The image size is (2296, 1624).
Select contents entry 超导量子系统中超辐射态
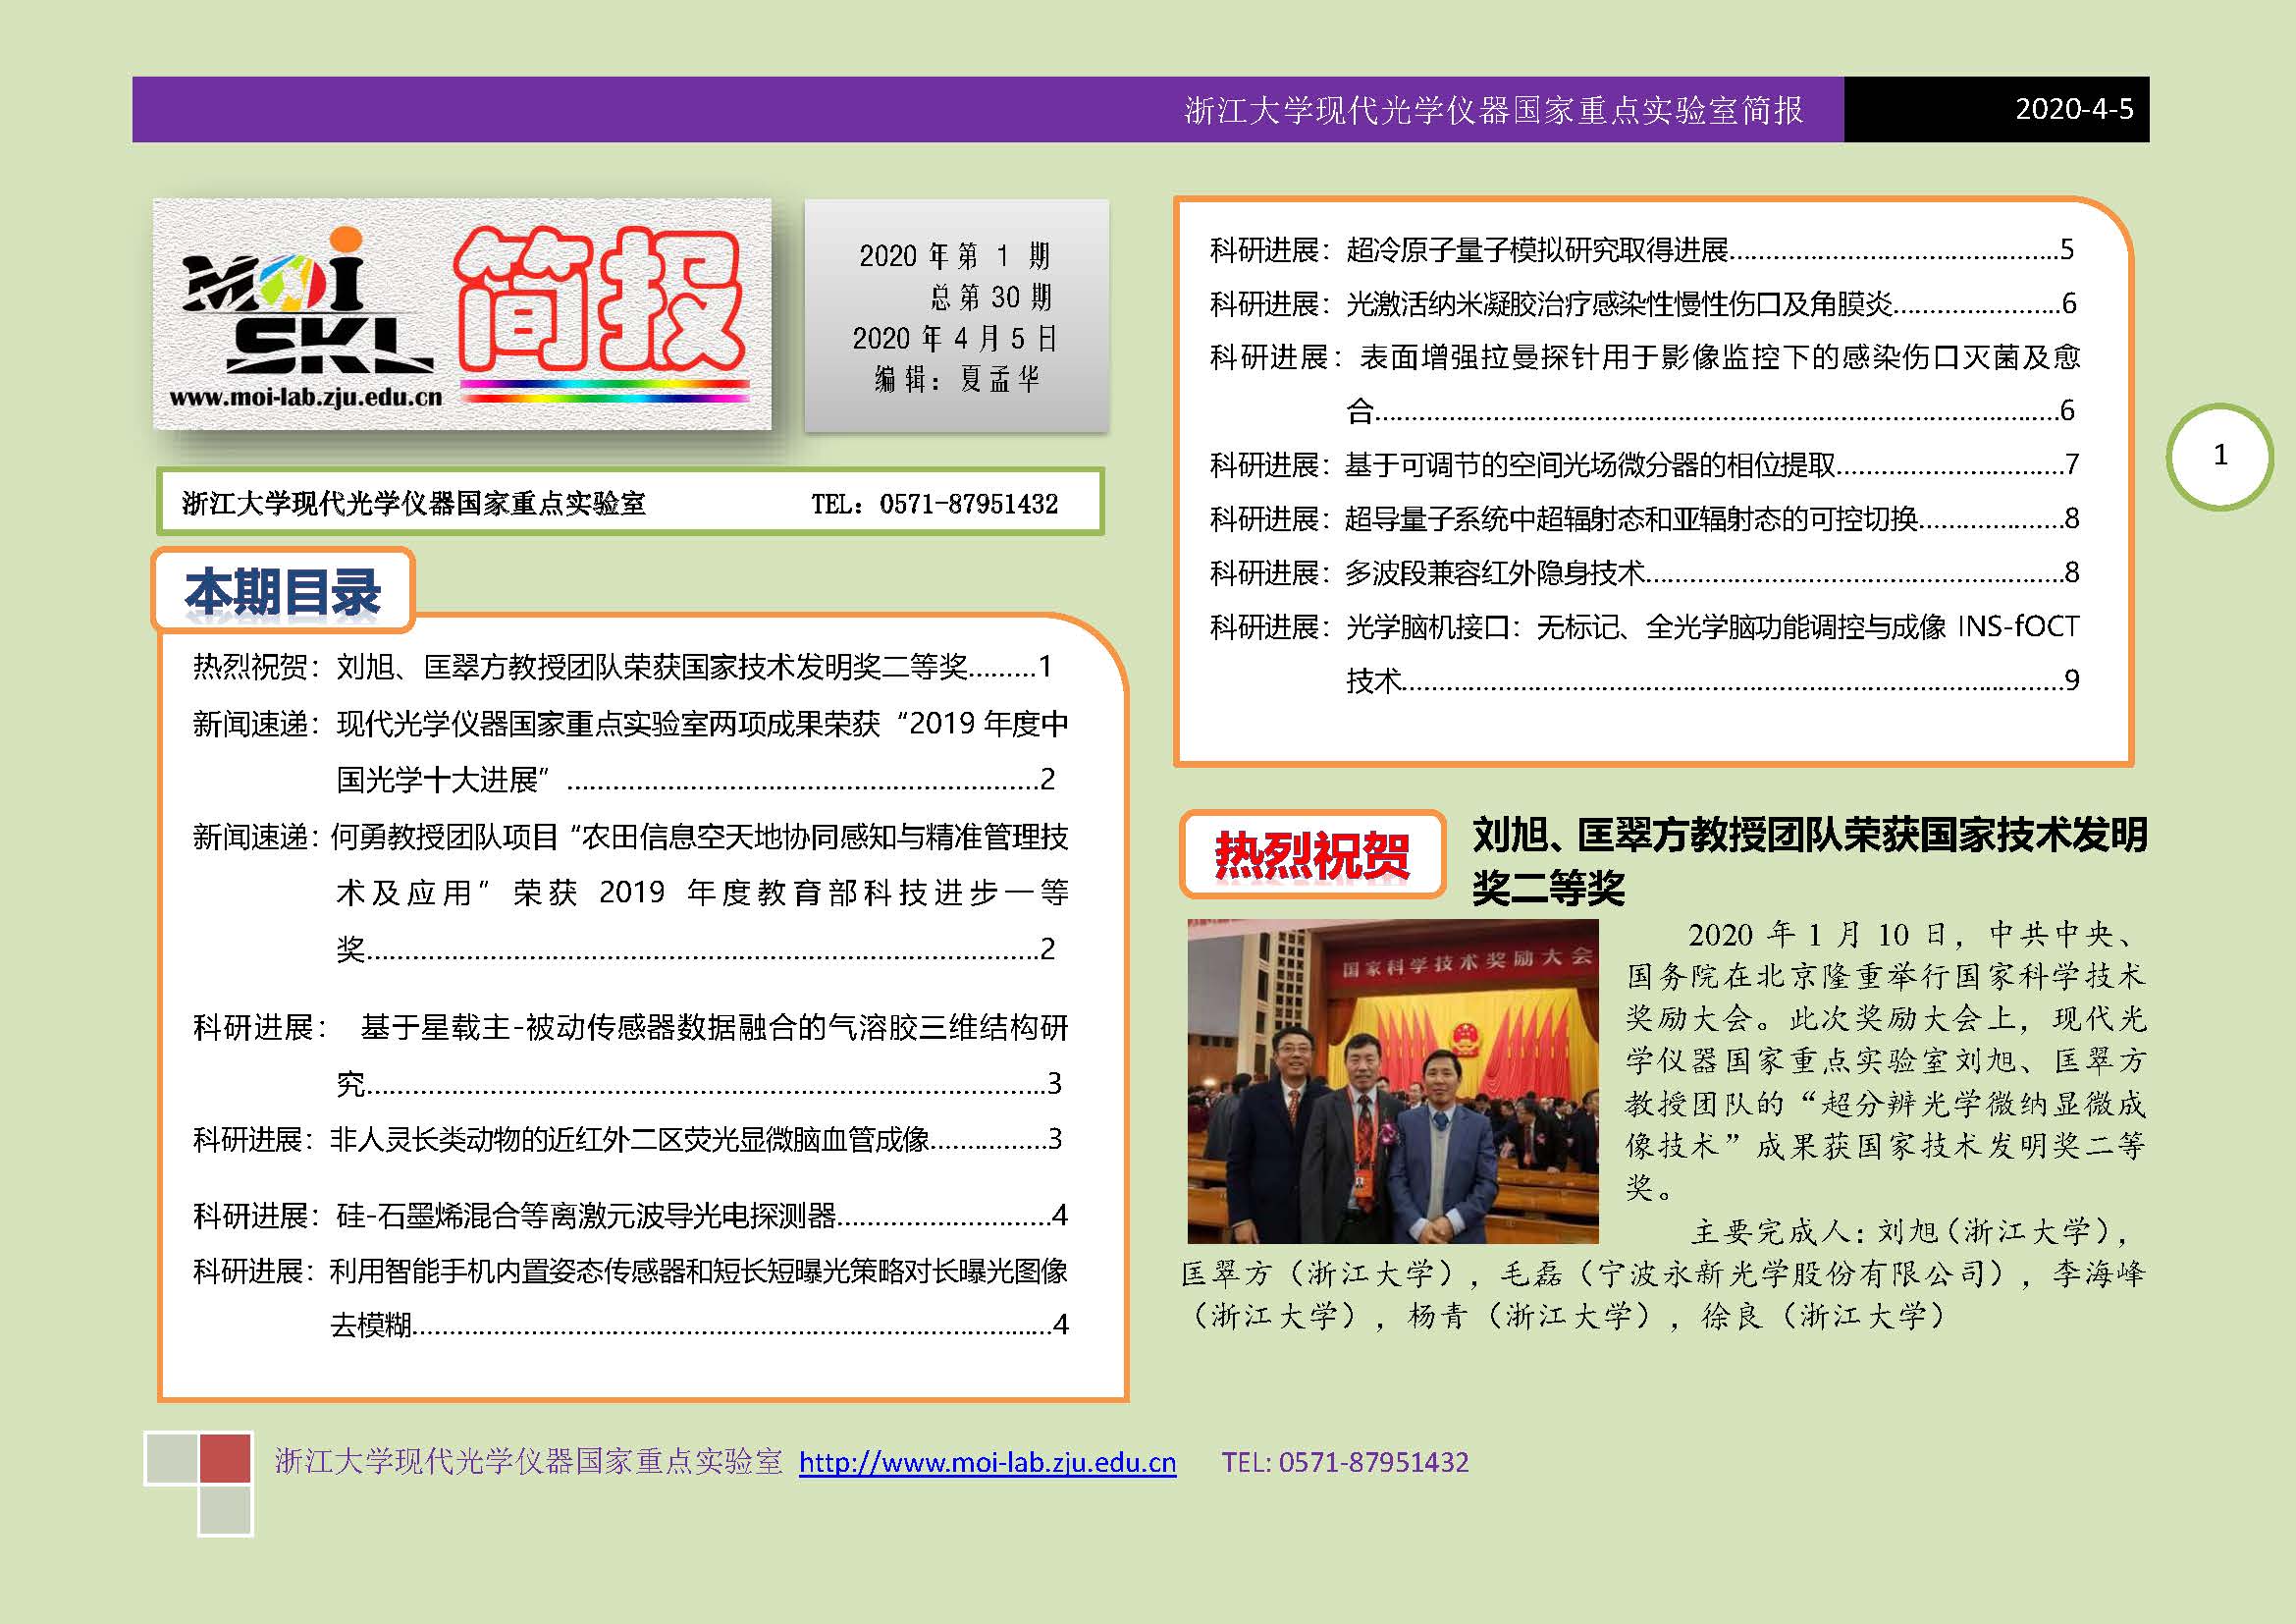[1644, 518]
